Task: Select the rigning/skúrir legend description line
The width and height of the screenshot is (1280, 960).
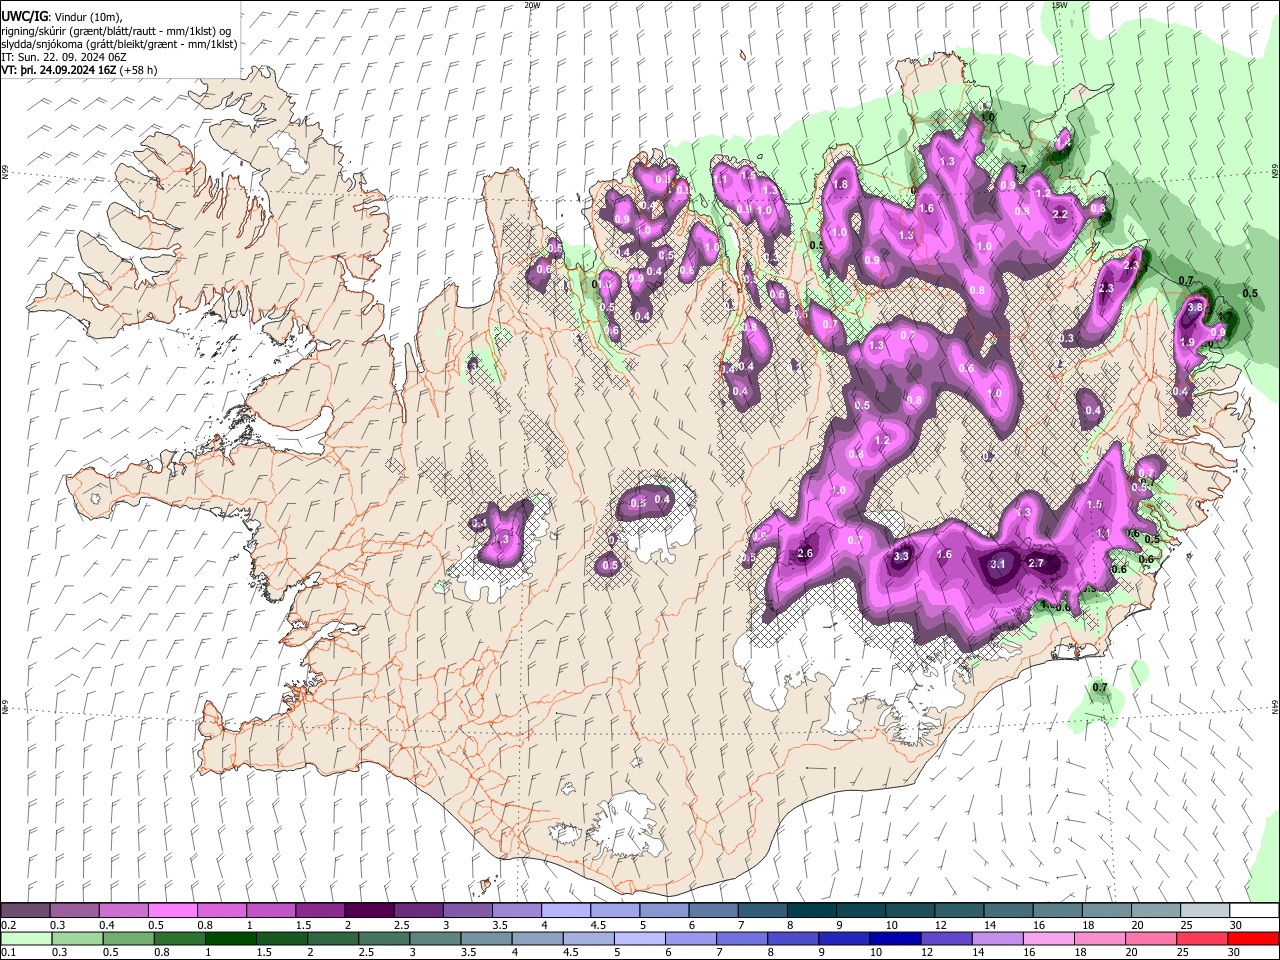Action: tap(117, 30)
